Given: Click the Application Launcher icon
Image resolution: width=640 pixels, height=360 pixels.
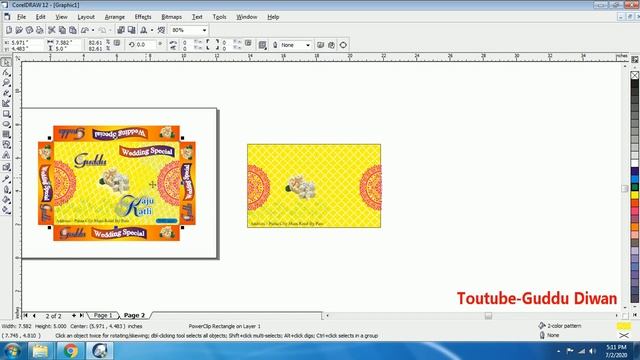Looking at the screenshot, I should 144,30.
